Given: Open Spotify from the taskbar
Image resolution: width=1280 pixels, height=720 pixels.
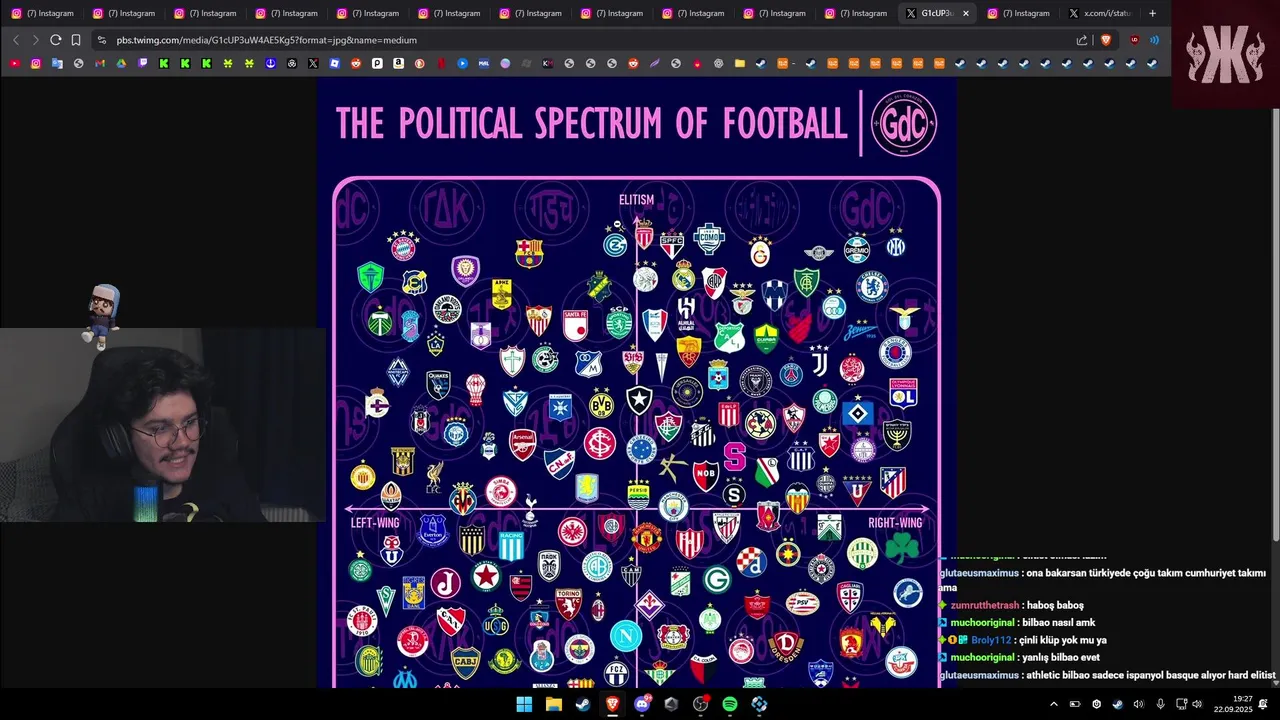Looking at the screenshot, I should coord(730,704).
